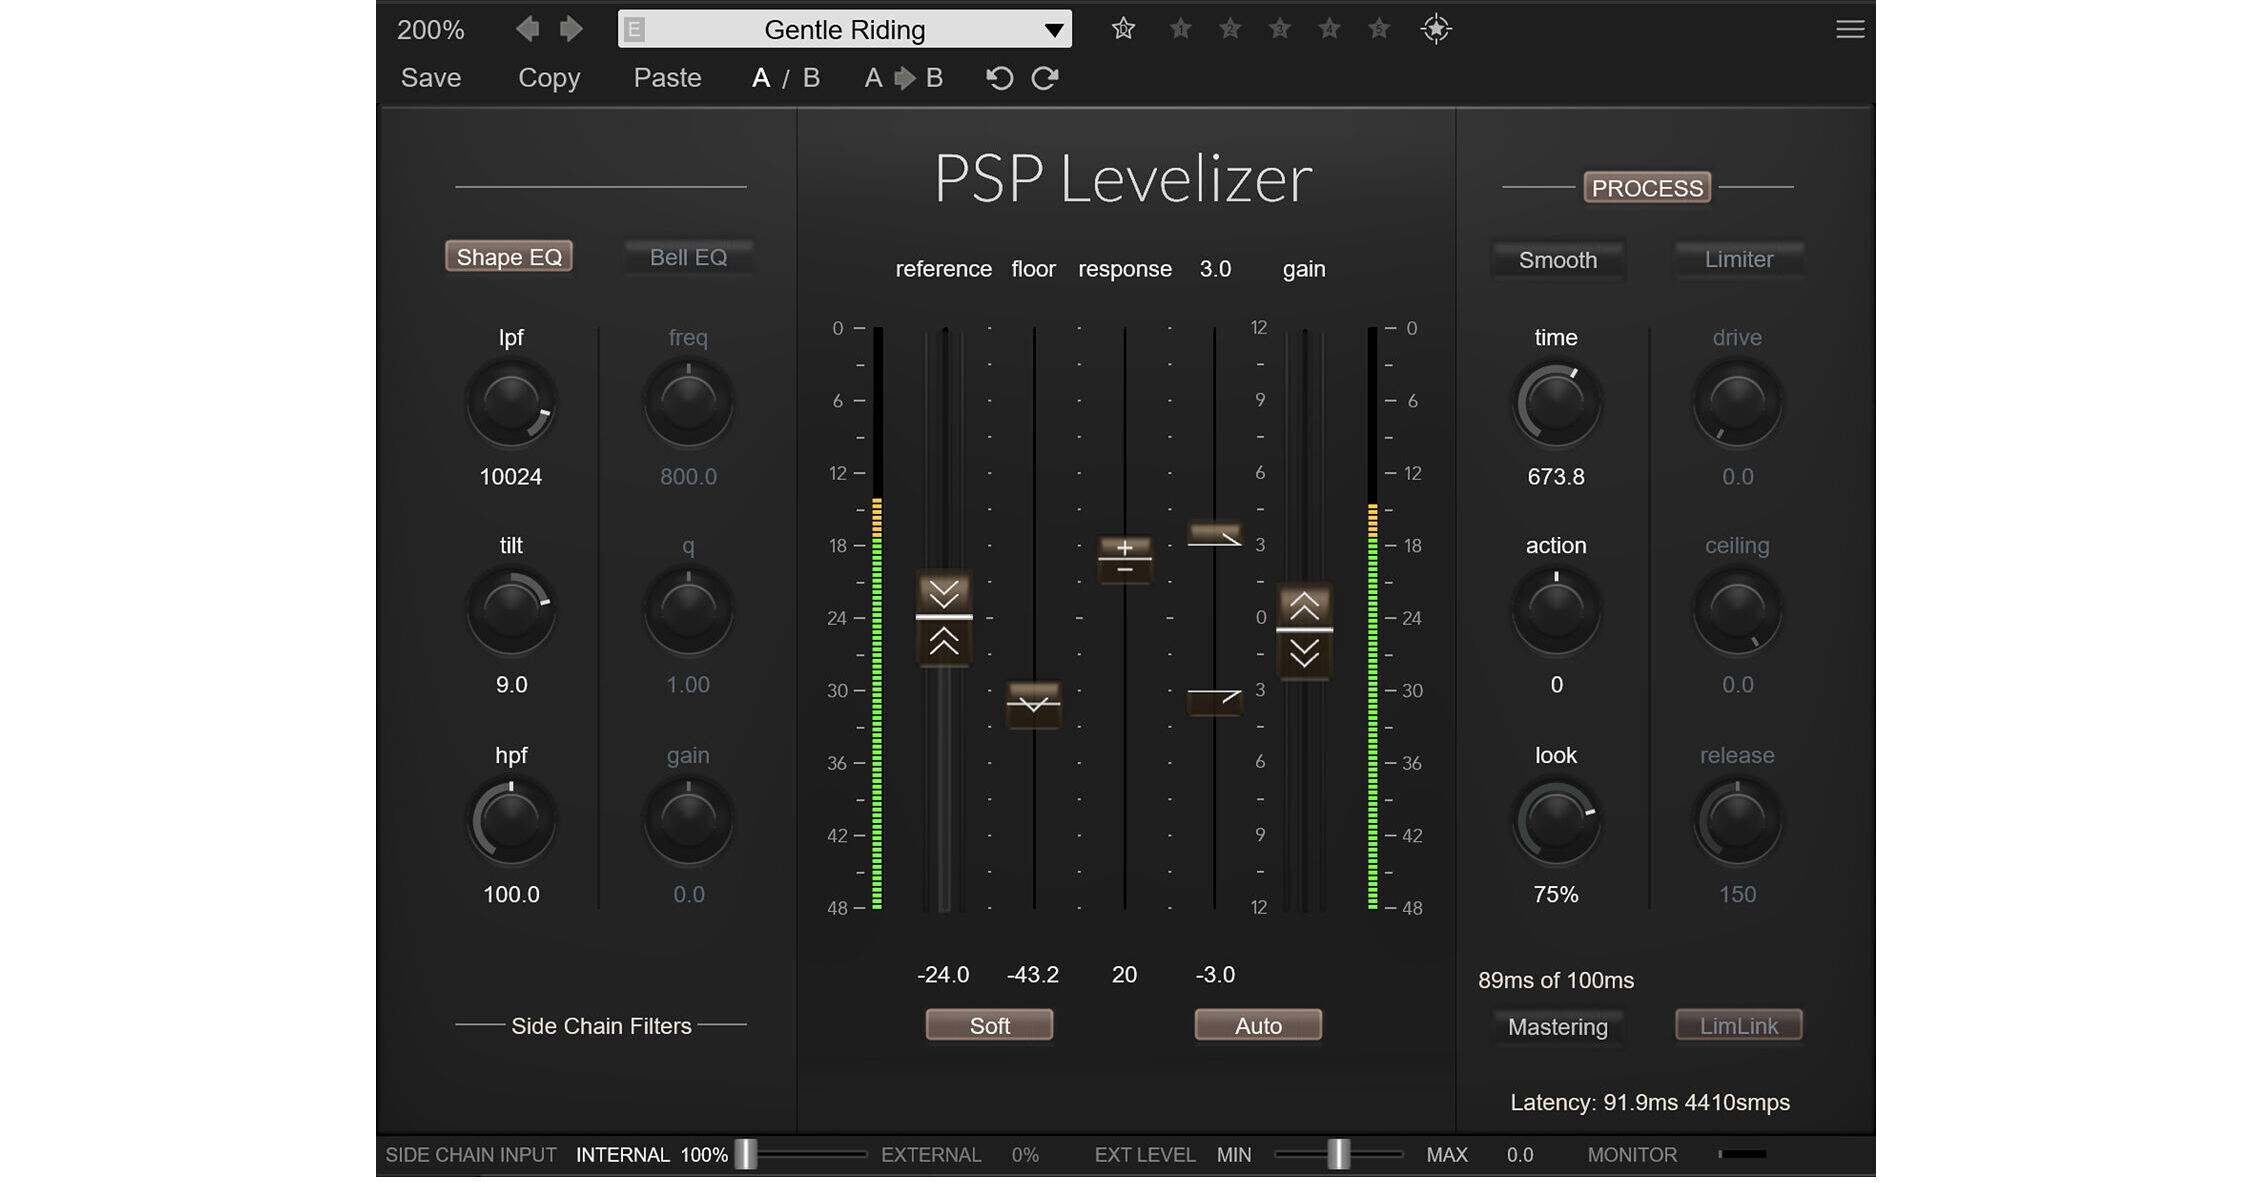Click the MONITOR switch
Screen dimensions: 2253x1183
[x=1743, y=1154]
